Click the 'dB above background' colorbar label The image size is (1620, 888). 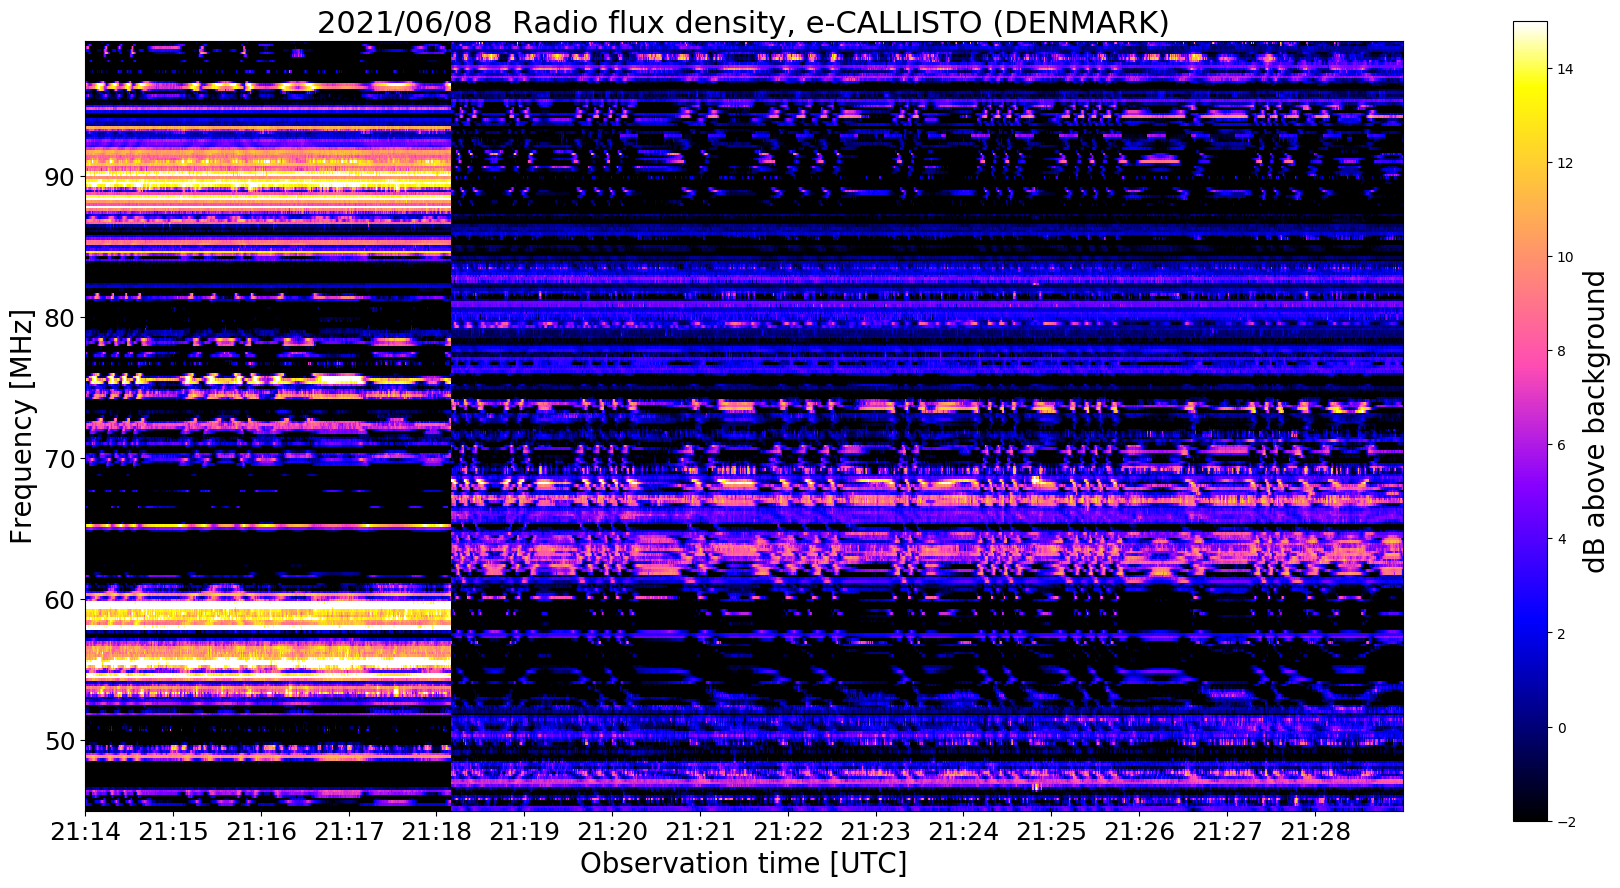pyautogui.click(x=1594, y=421)
